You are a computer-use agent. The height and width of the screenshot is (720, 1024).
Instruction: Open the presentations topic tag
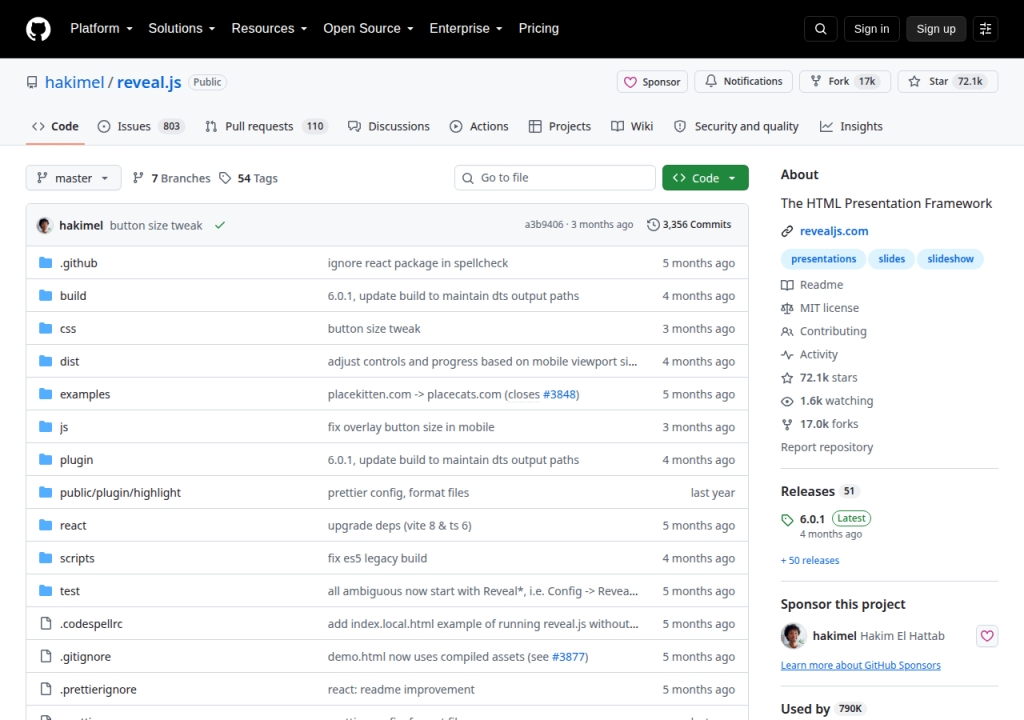pos(824,259)
